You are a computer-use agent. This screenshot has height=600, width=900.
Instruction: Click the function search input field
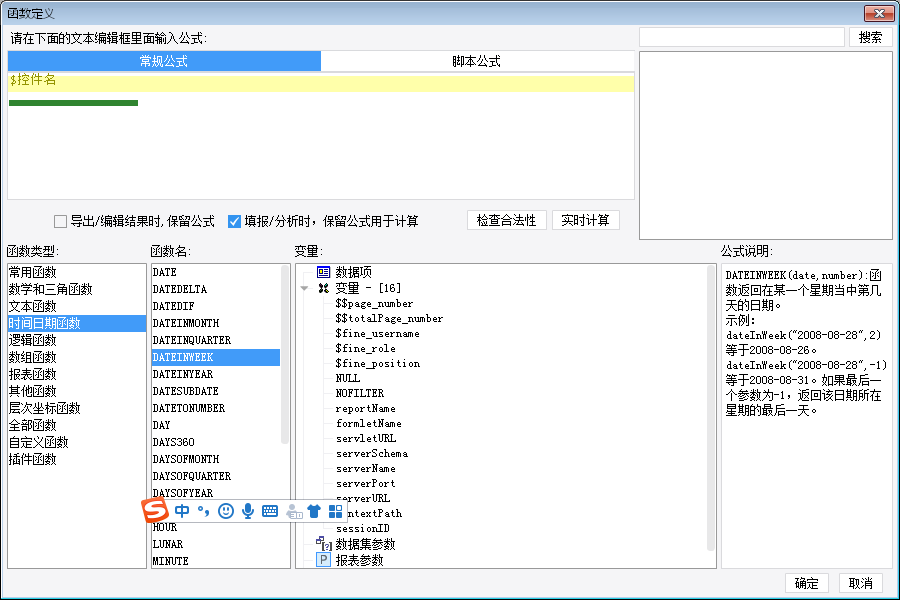(742, 37)
